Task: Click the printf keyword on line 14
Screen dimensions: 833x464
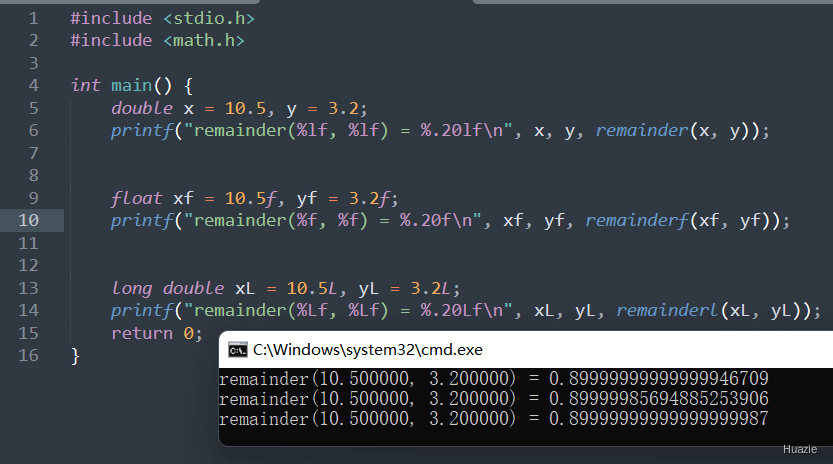Action: tap(142, 310)
